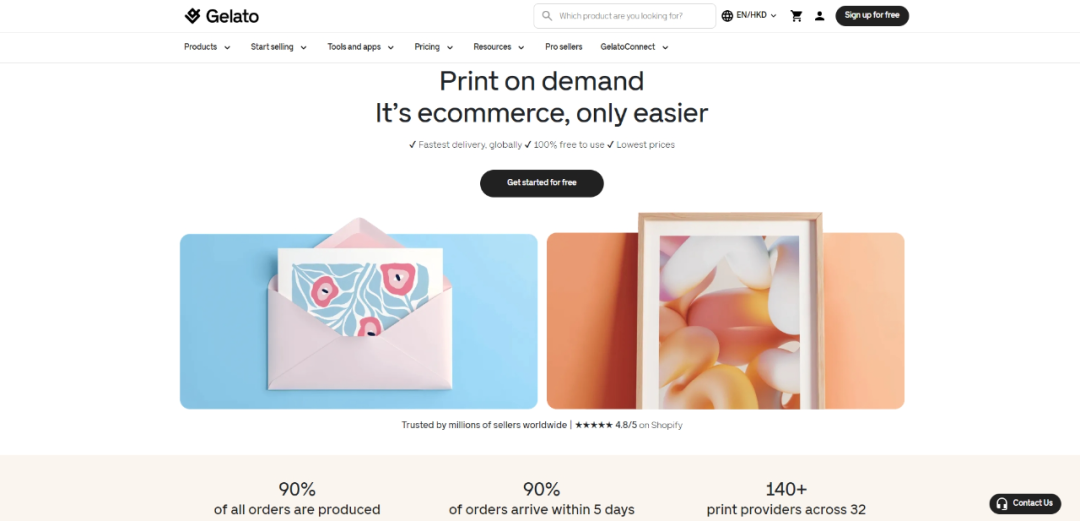1080x521 pixels.
Task: Click the search magnifier icon
Action: 547,16
